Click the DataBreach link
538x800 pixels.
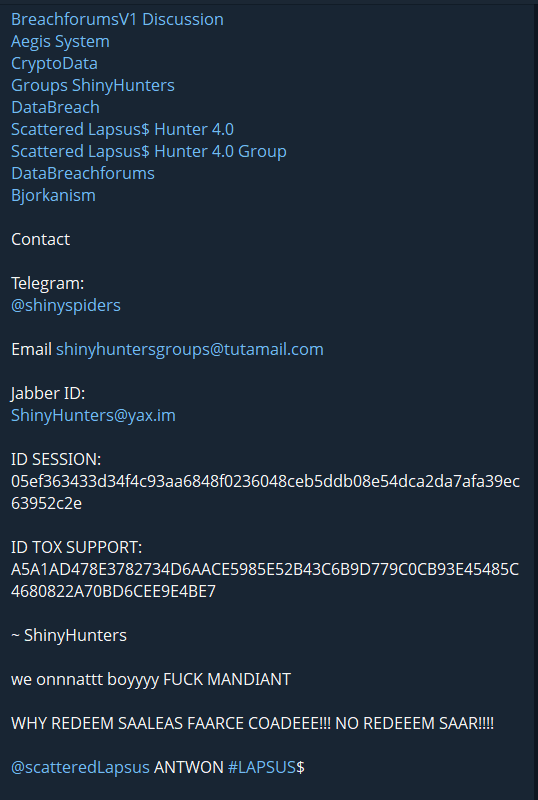[55, 107]
